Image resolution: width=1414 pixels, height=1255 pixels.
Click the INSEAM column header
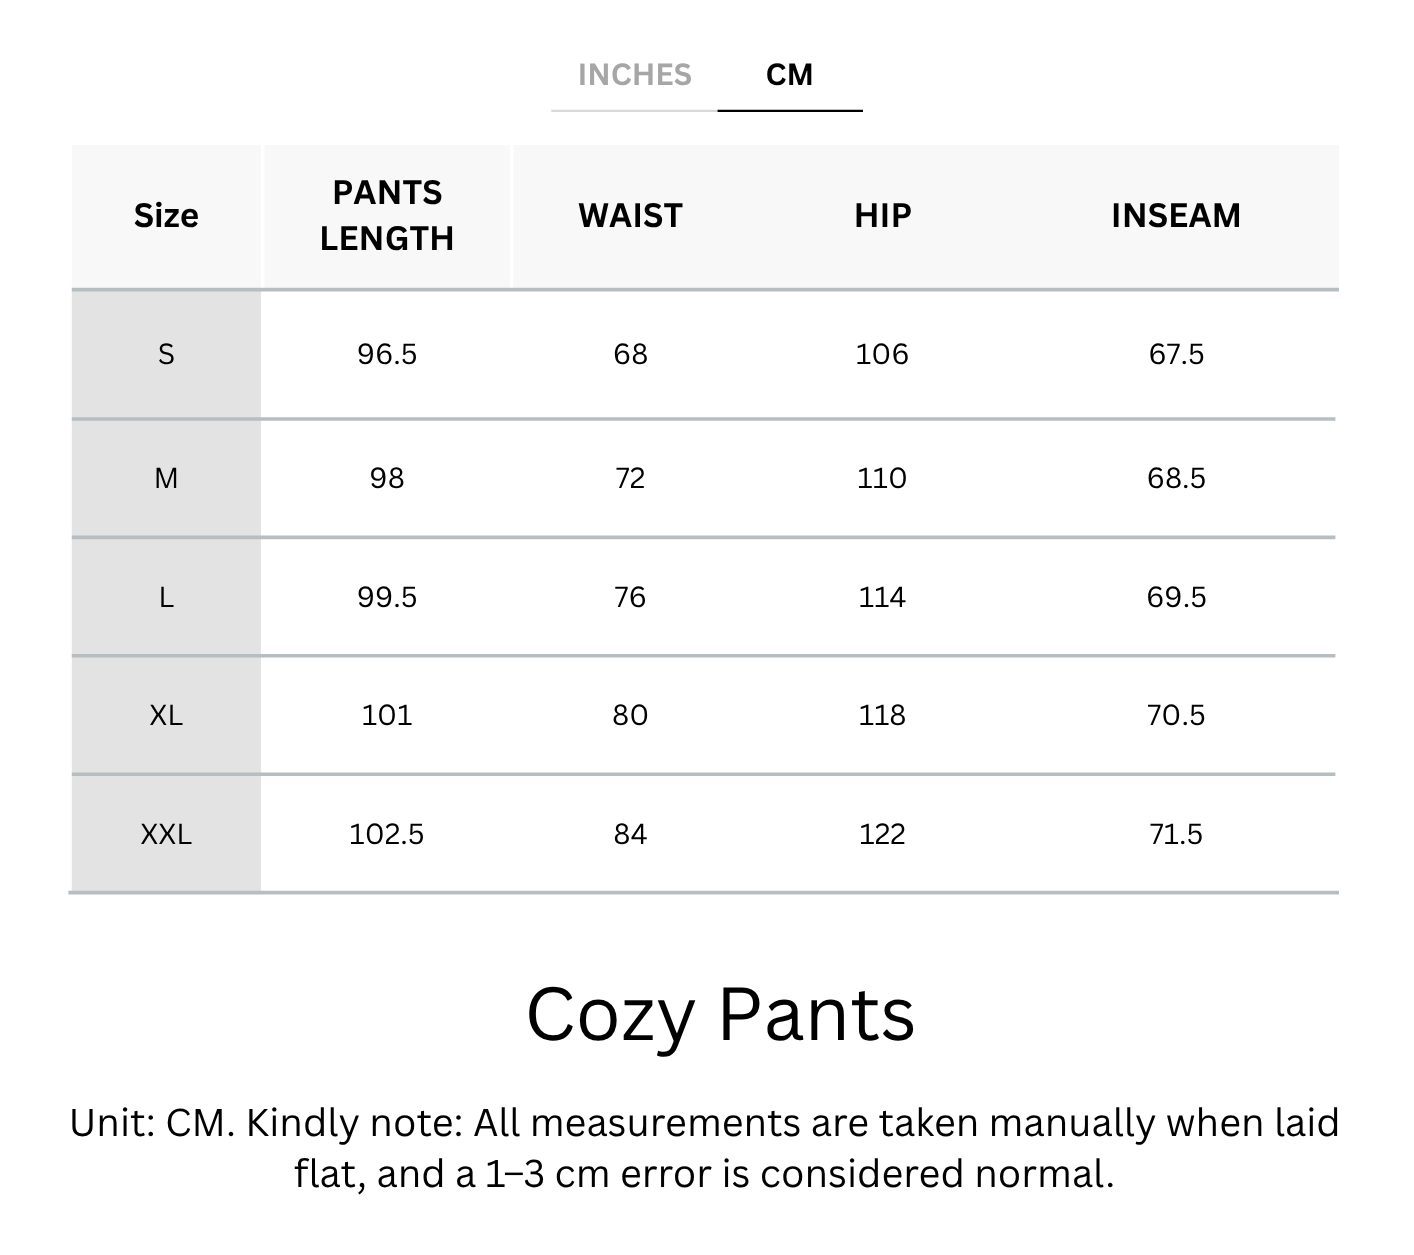(x=1175, y=216)
